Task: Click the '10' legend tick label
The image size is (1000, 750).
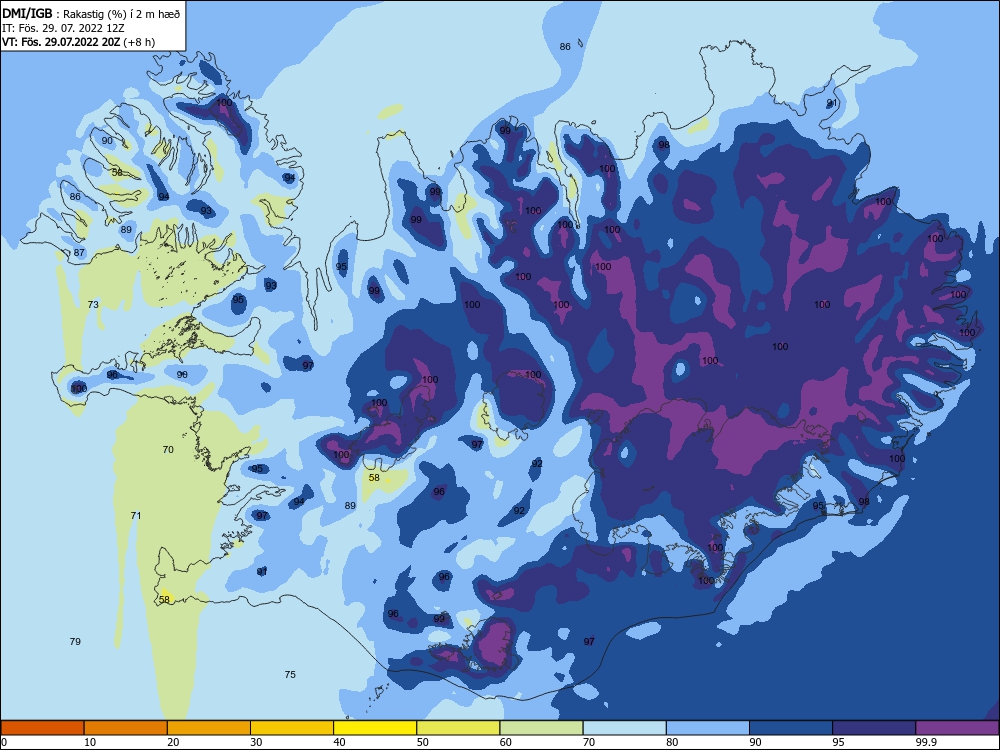Action: [90, 742]
